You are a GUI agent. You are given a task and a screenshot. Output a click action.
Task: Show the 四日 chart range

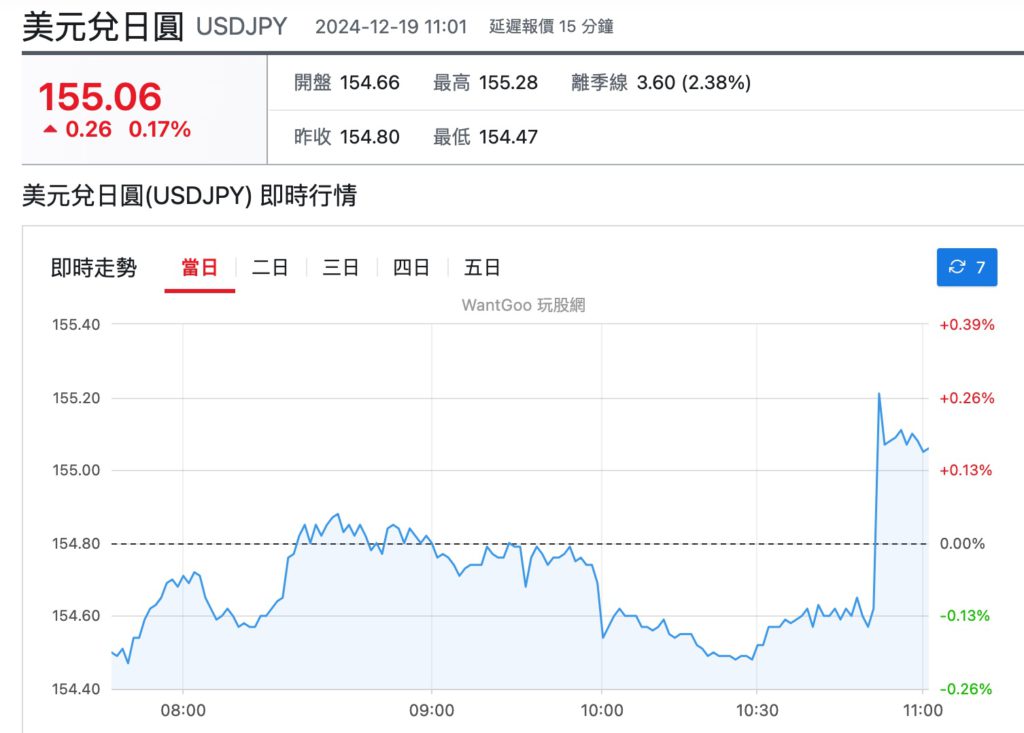[x=411, y=268]
